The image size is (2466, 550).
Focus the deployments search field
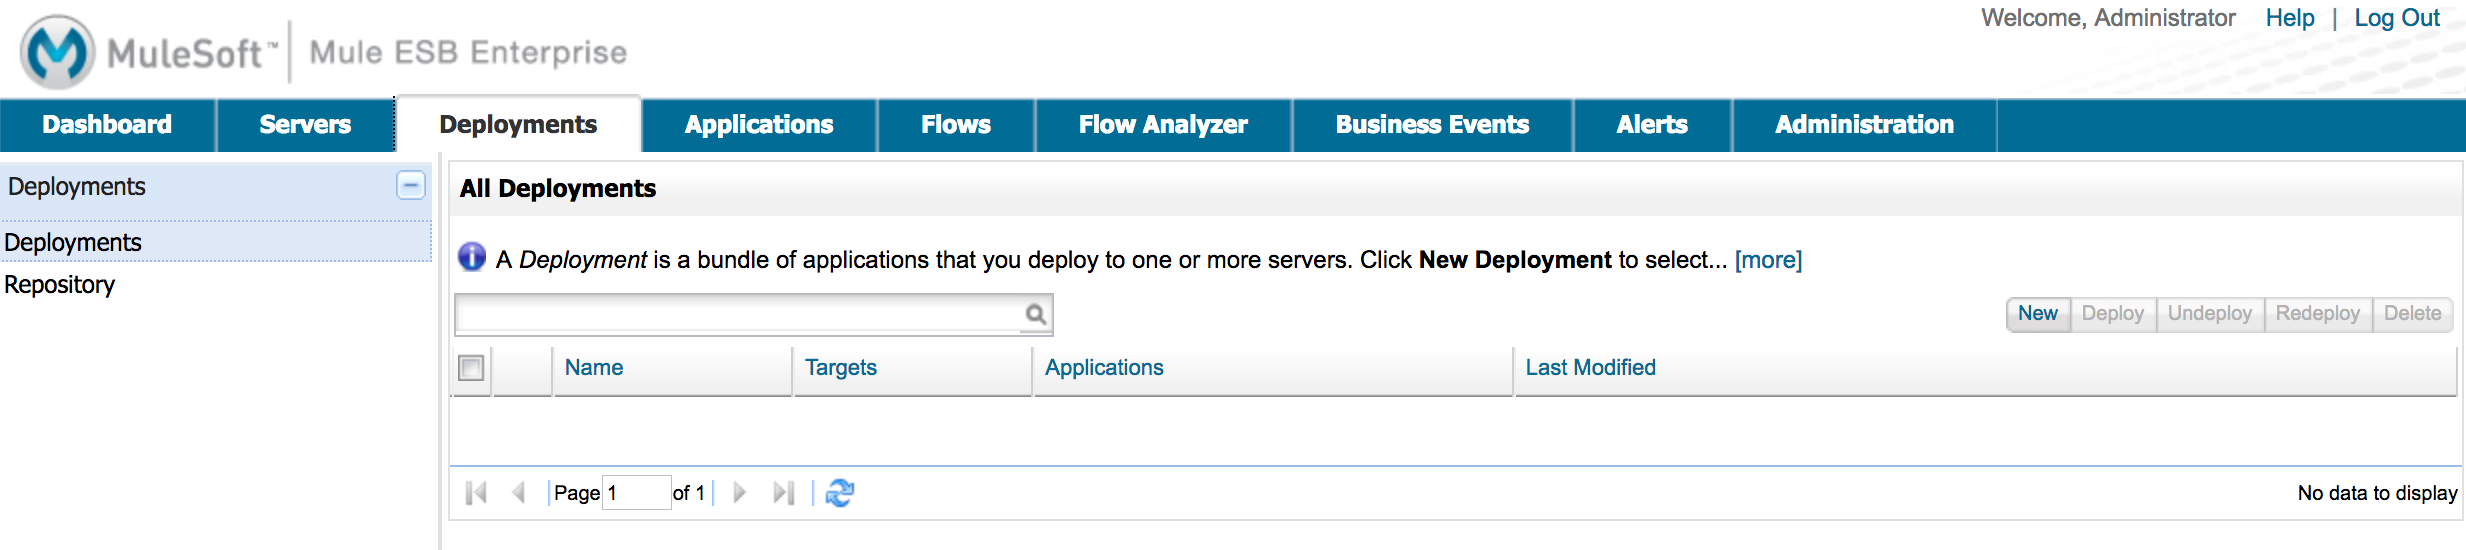click(738, 315)
